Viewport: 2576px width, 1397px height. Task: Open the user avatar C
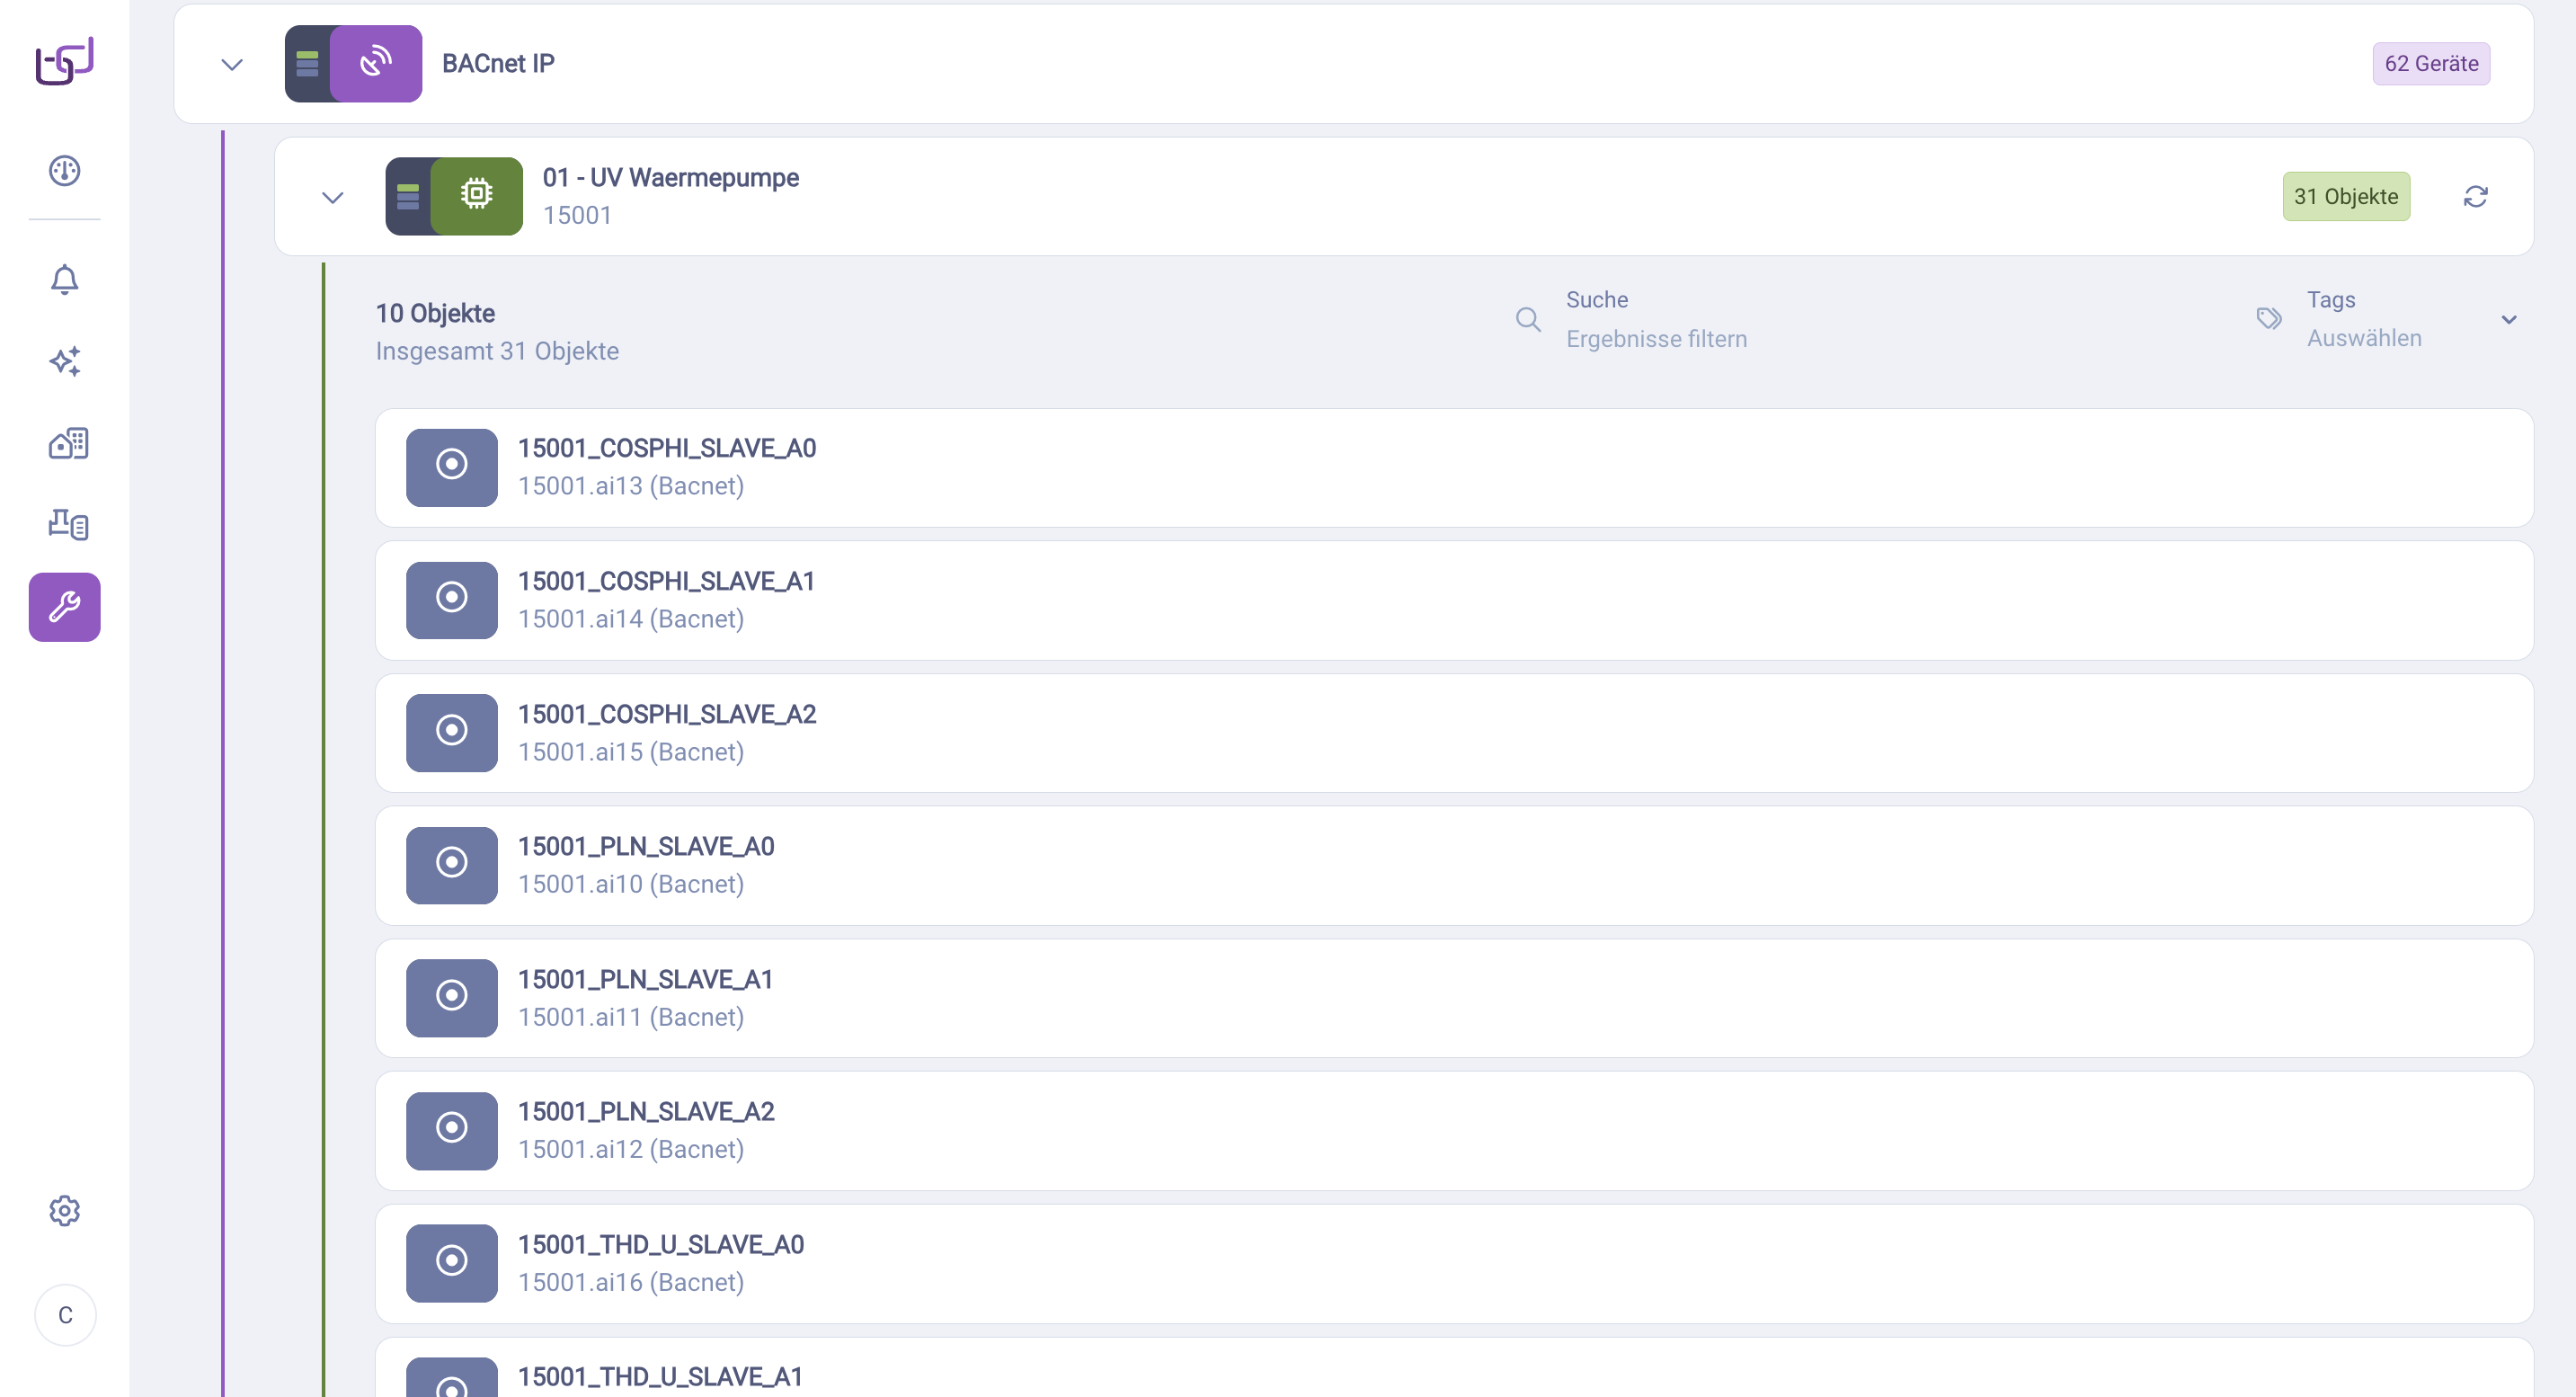click(65, 1315)
